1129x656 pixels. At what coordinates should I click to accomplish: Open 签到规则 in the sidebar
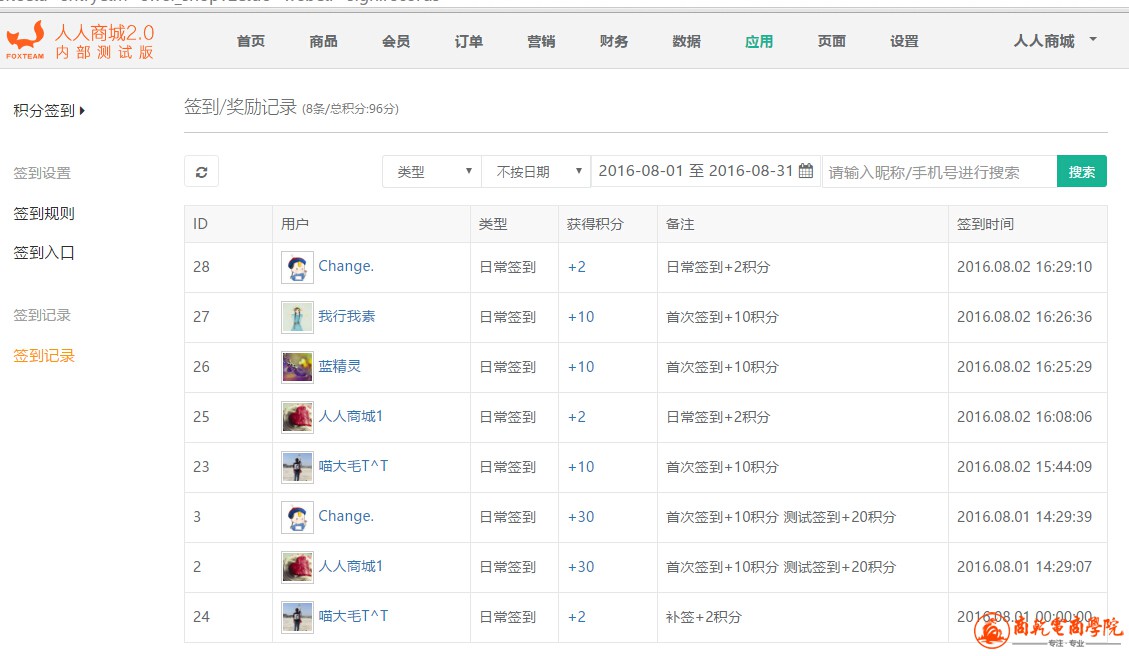44,213
